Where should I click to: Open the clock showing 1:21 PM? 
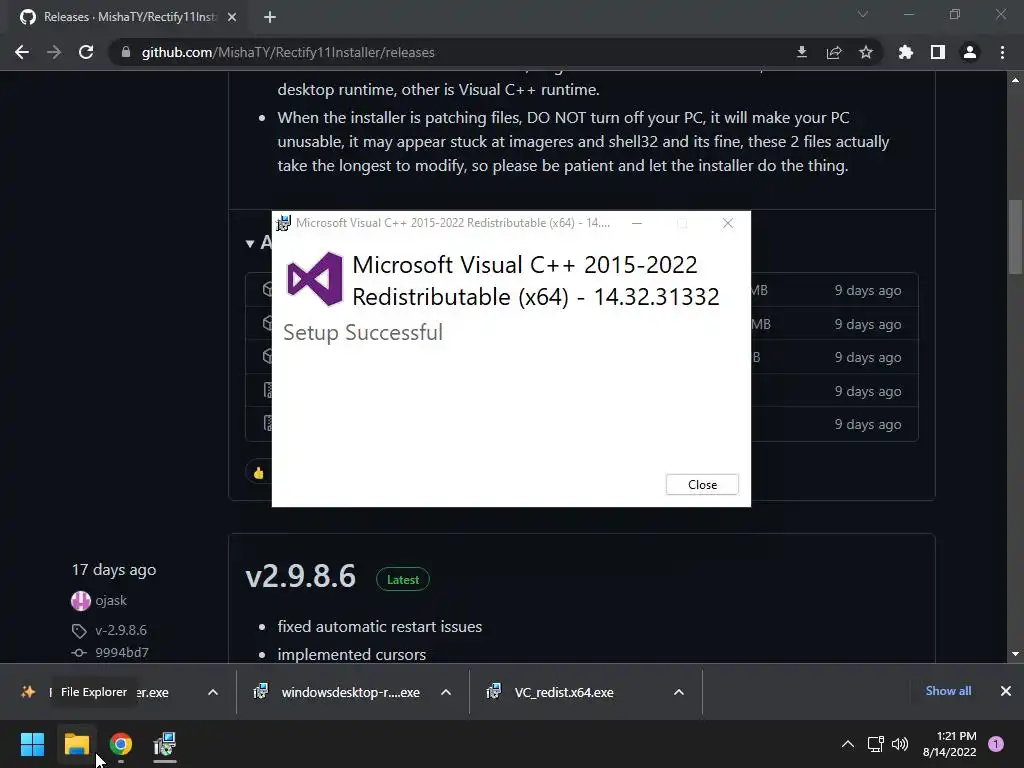(x=950, y=744)
